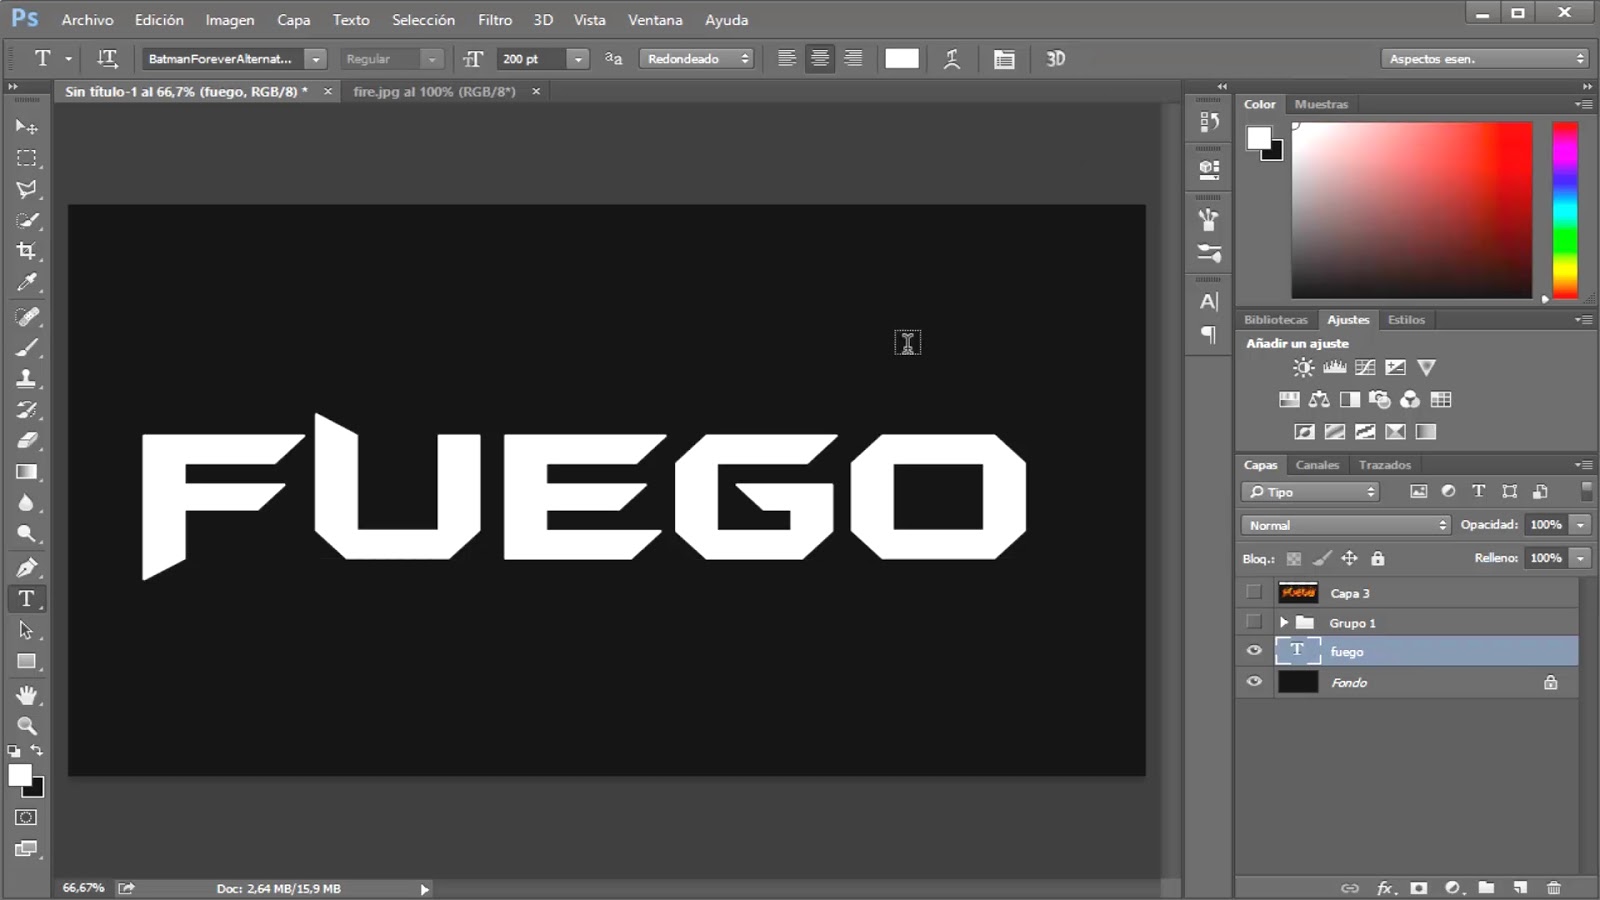Select the Healing Brush tool
The image size is (1600, 900).
(27, 317)
